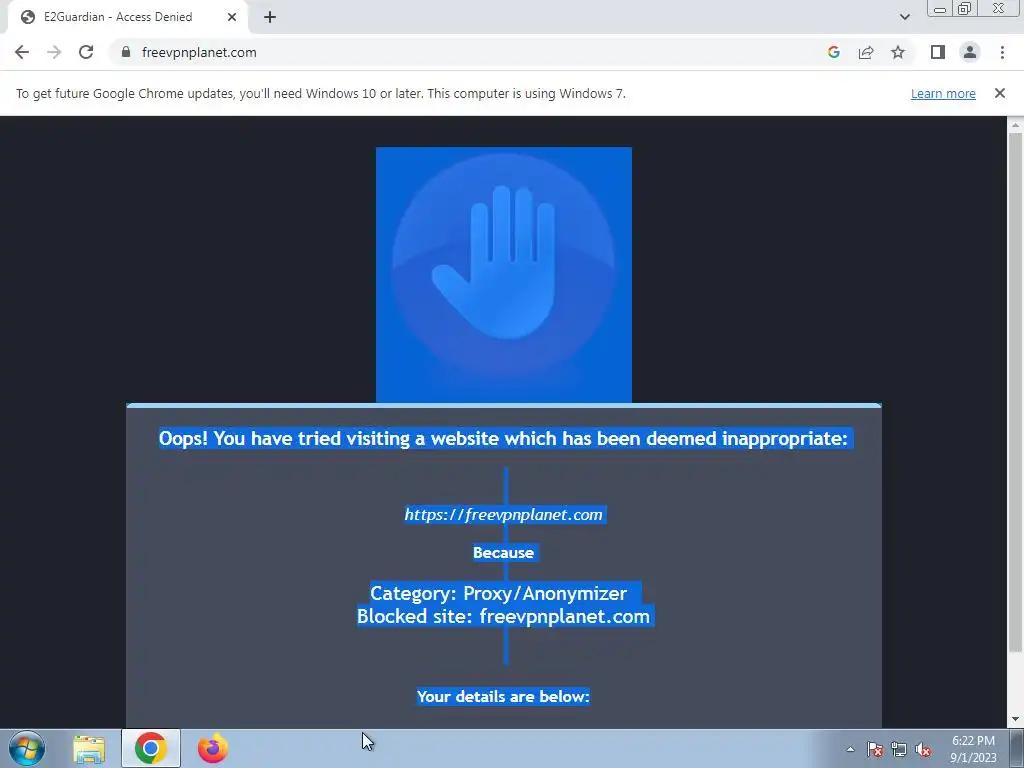The width and height of the screenshot is (1024, 768).
Task: Click the blue stop hand image
Action: [x=504, y=274]
